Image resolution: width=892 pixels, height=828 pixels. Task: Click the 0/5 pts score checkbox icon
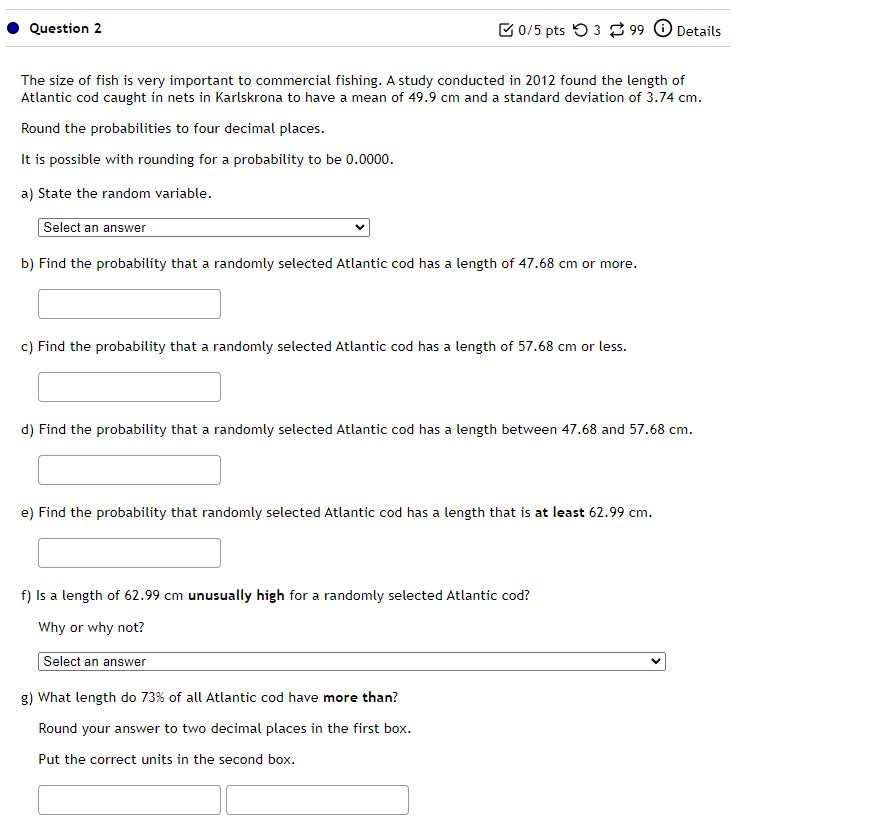point(506,30)
